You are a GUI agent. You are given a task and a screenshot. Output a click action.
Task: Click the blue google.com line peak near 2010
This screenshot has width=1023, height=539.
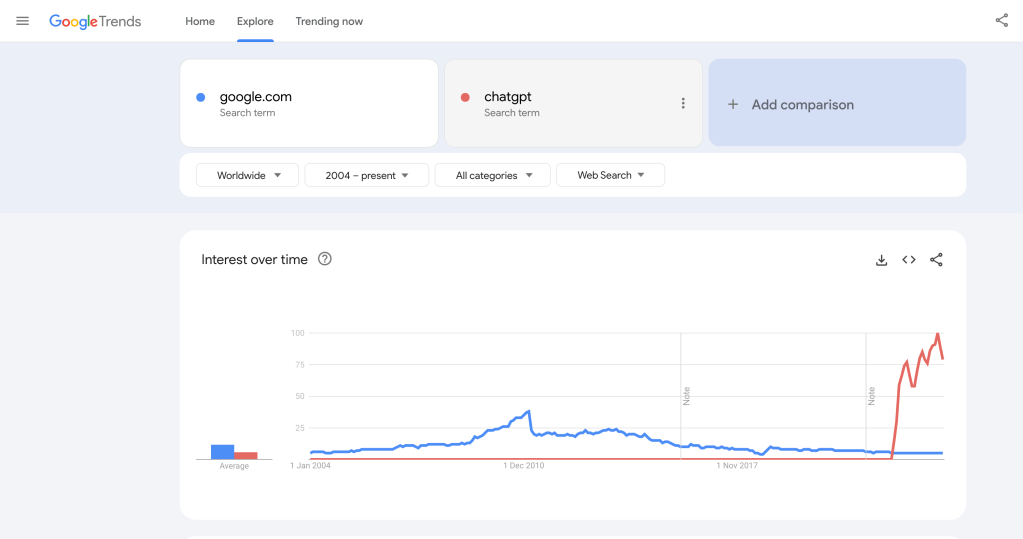[528, 412]
